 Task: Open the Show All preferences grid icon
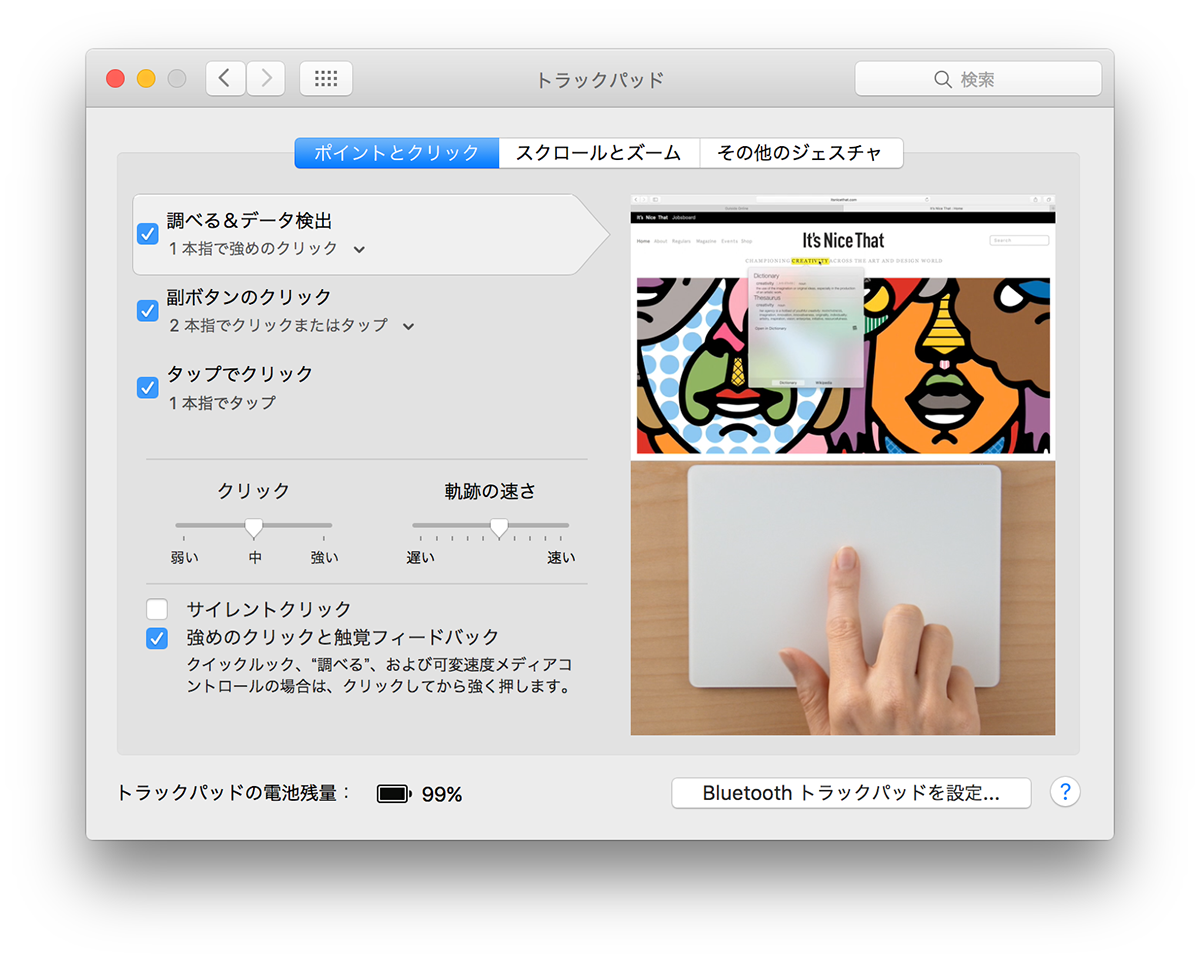[326, 78]
